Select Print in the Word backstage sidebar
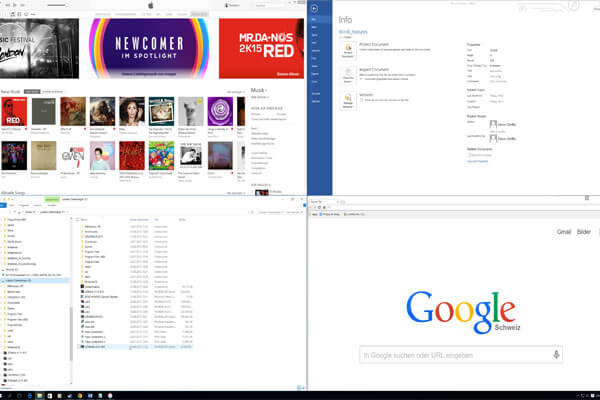The height and width of the screenshot is (400, 600). click(319, 58)
